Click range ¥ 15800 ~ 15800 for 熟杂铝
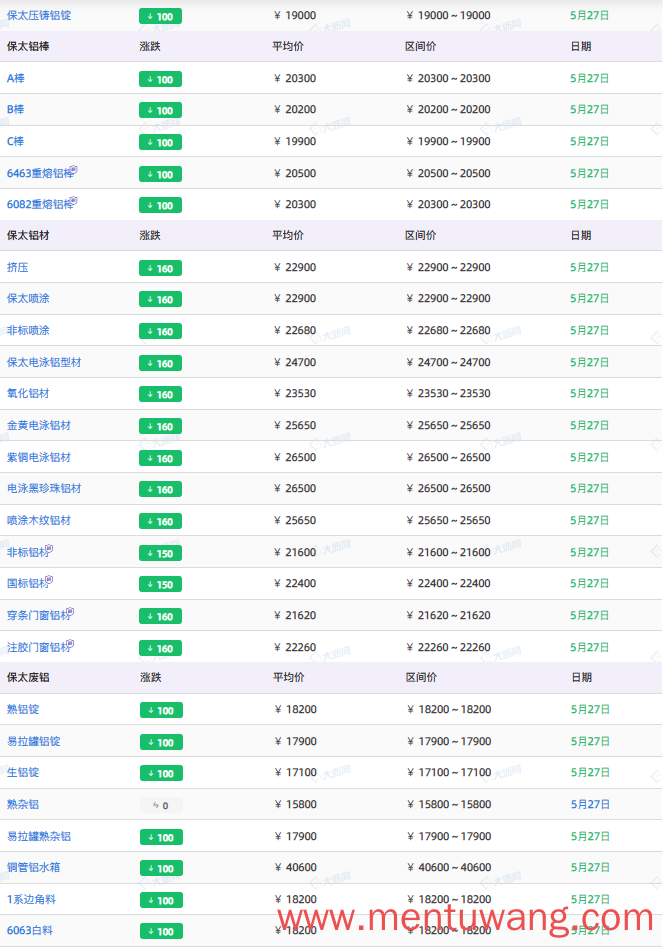The image size is (663, 948). pyautogui.click(x=449, y=804)
